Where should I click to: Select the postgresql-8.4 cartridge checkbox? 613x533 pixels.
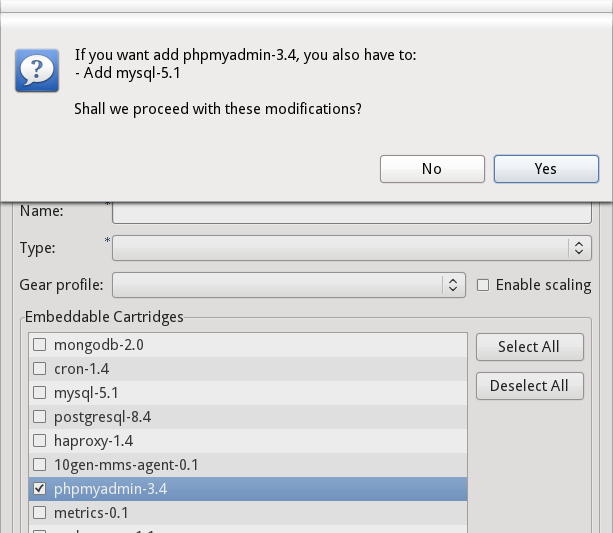click(39, 417)
